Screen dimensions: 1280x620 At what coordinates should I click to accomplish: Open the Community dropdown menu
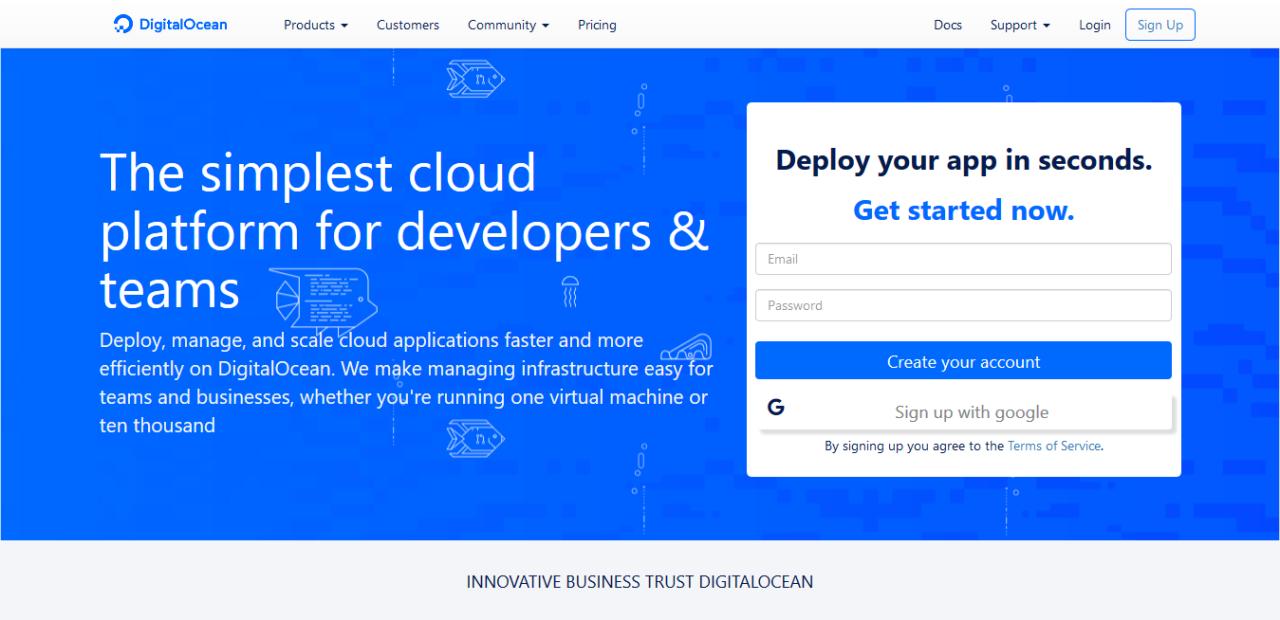508,25
